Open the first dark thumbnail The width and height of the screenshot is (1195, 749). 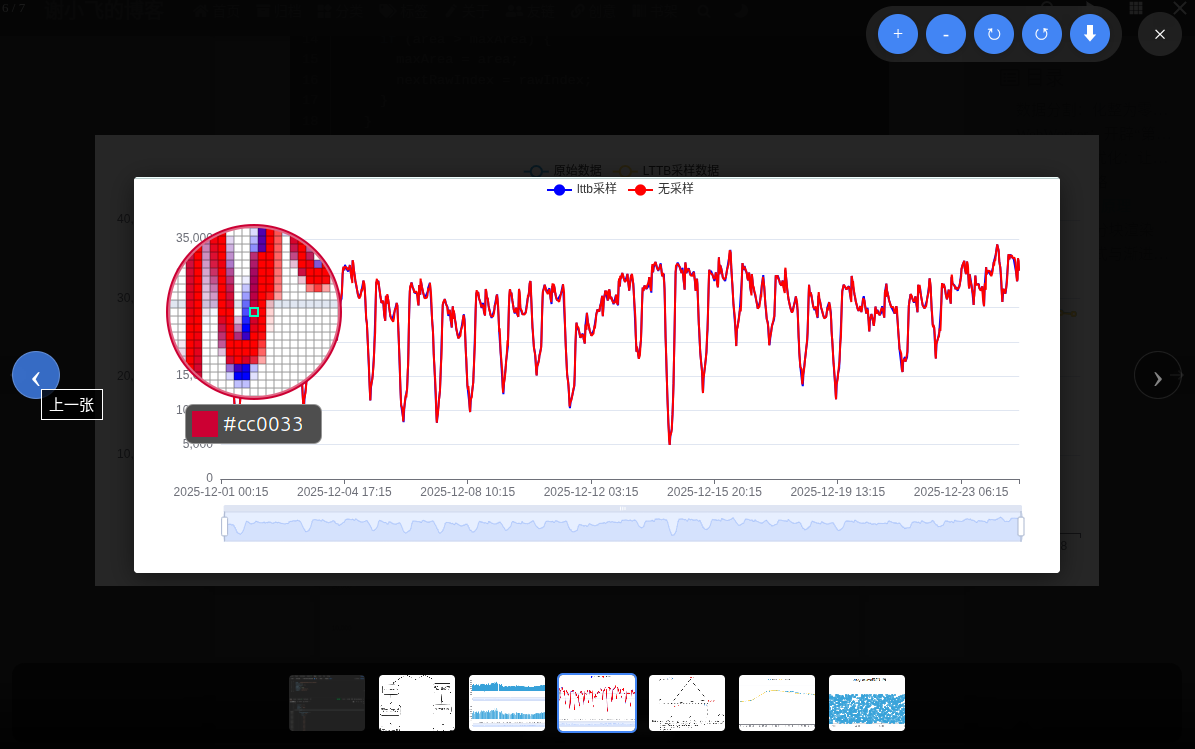327,703
